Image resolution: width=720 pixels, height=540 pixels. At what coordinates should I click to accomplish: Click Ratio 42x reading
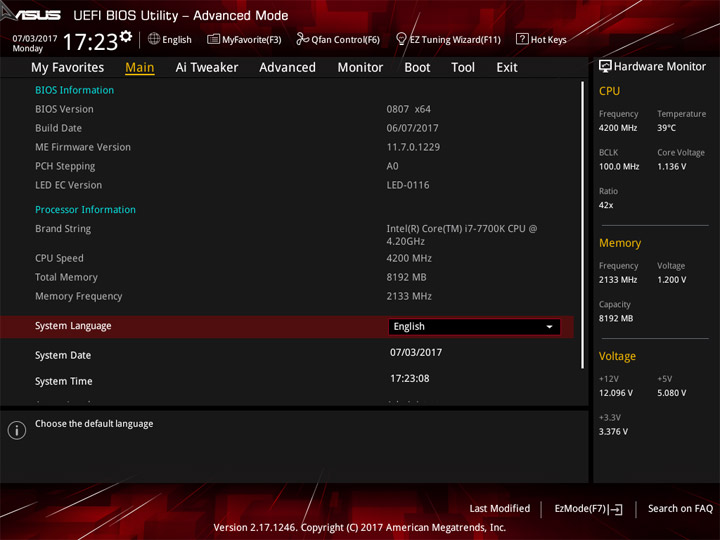click(x=606, y=205)
